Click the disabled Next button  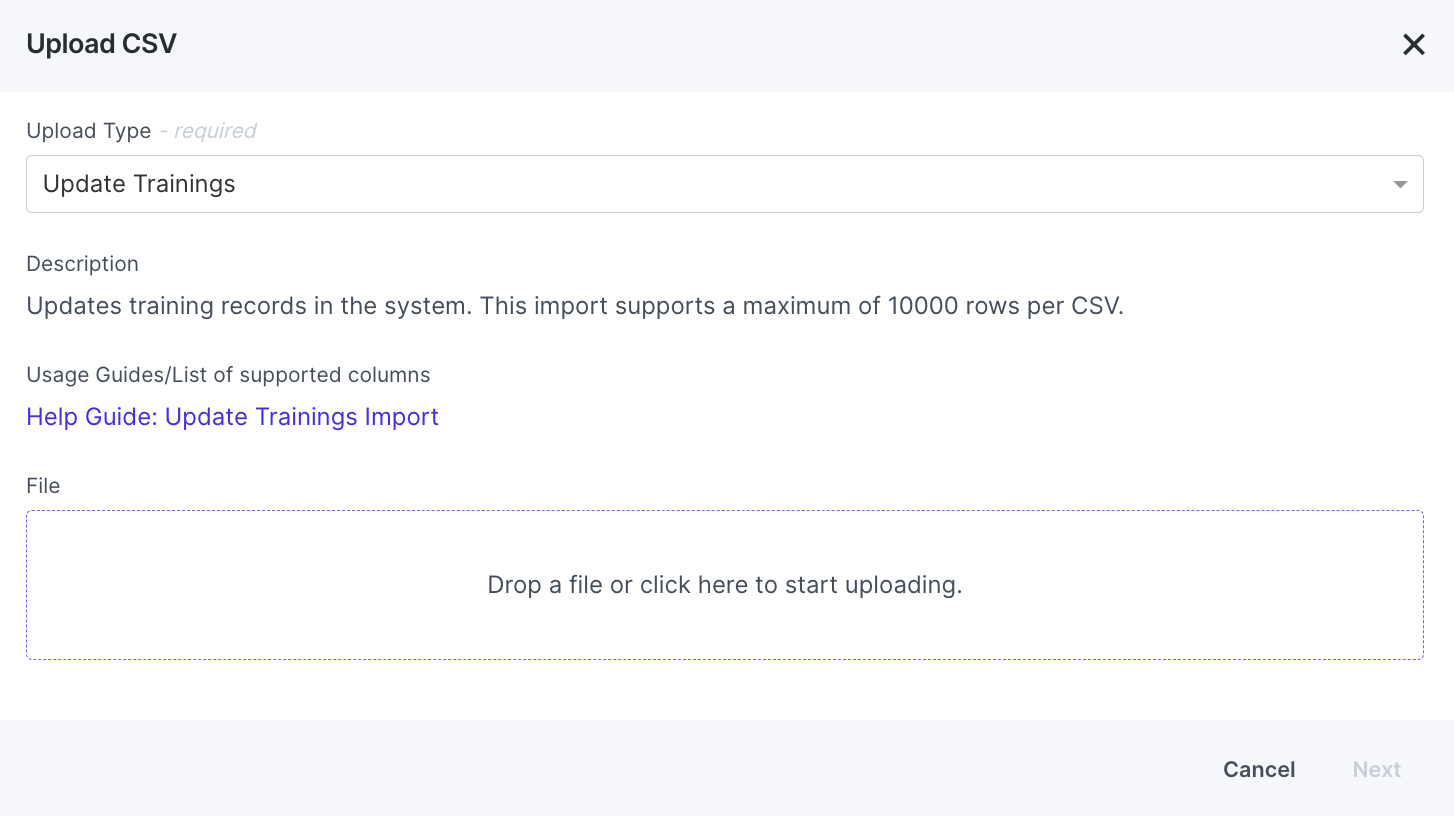tap(1376, 769)
